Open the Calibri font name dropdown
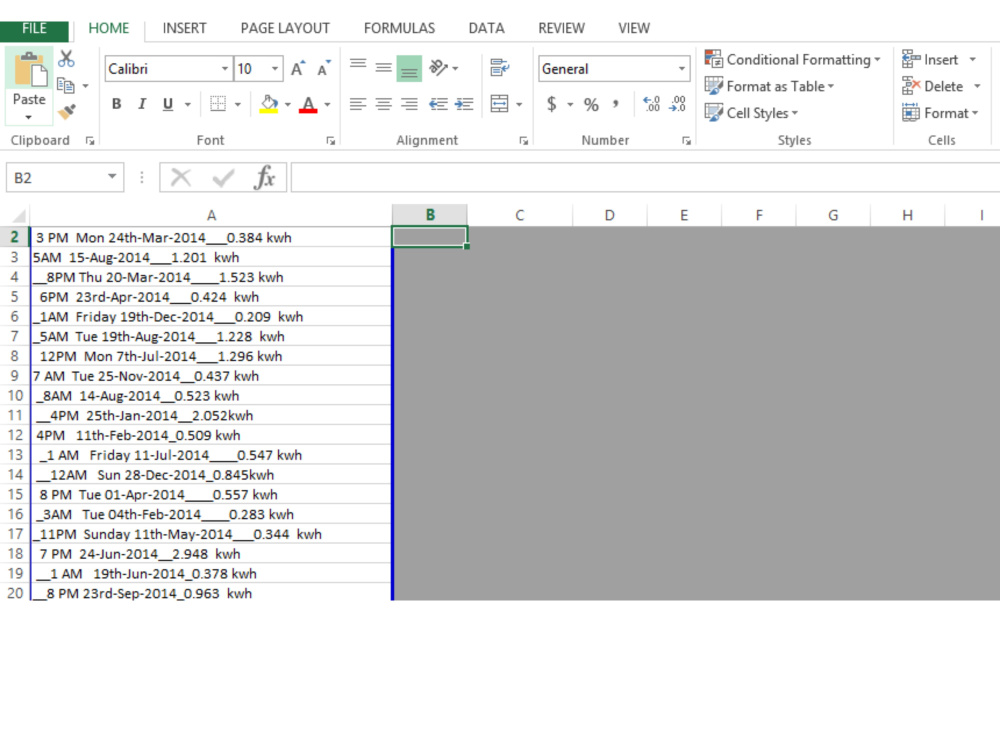This screenshot has height=750, width=1000. [x=224, y=69]
